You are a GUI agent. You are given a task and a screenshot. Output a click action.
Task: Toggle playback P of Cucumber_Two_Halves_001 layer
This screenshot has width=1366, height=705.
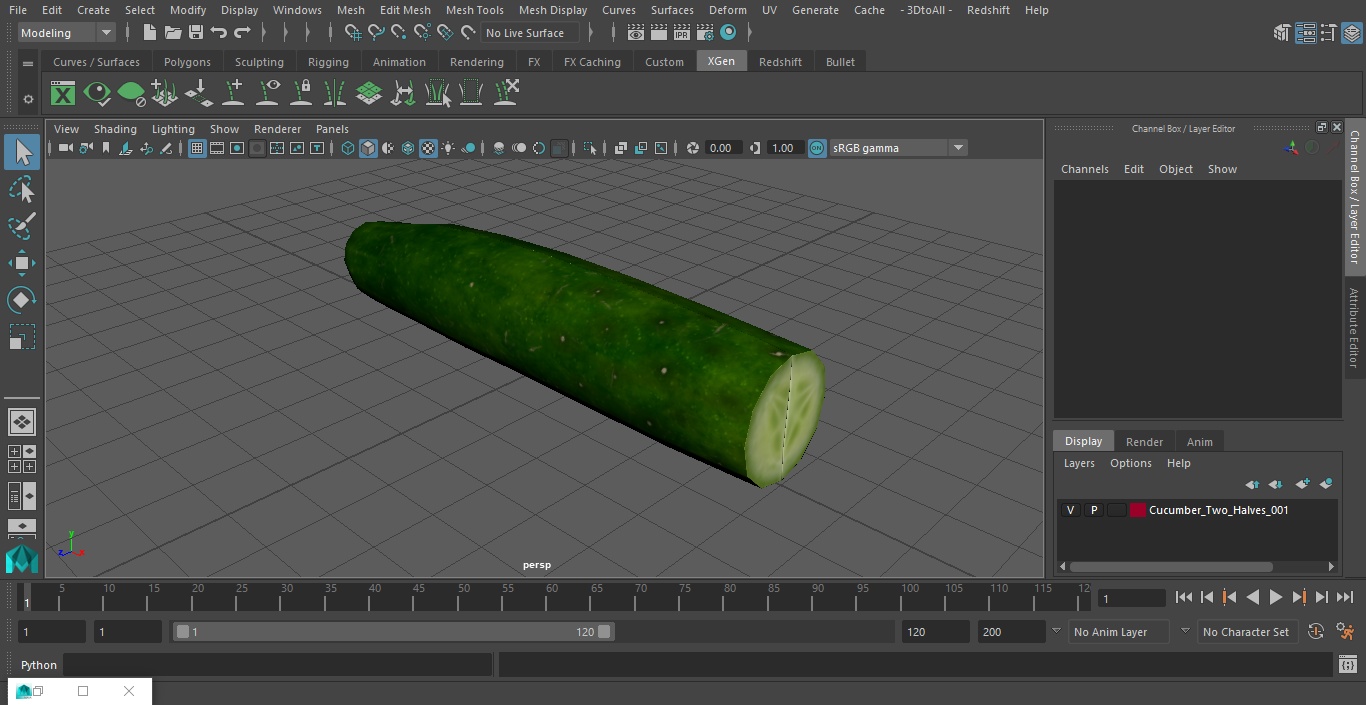tap(1094, 510)
